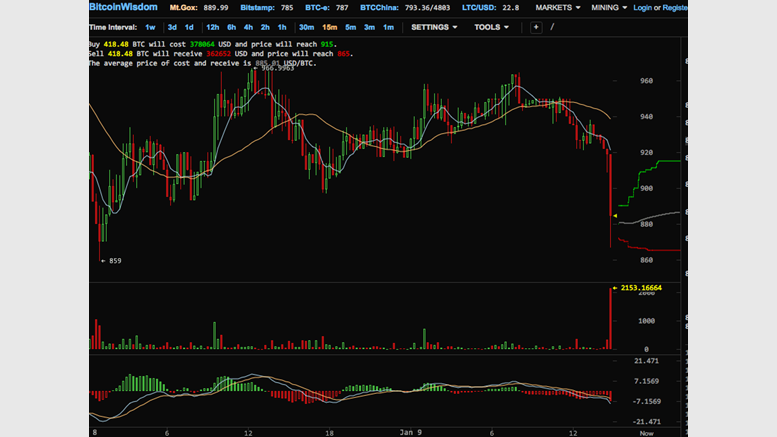Open the BTCChina market link
Image resolution: width=777 pixels, height=437 pixels.
click(379, 8)
